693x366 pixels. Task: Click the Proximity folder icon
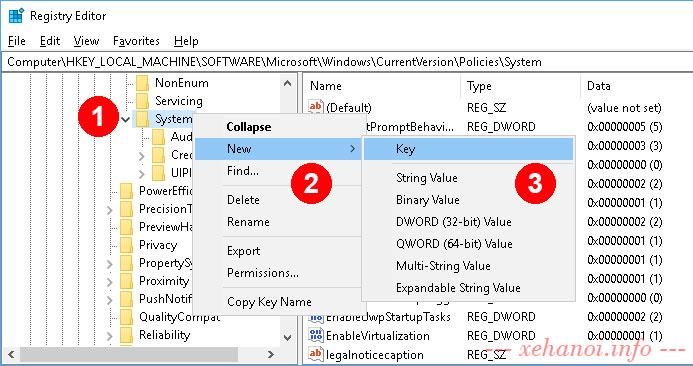tap(126, 281)
